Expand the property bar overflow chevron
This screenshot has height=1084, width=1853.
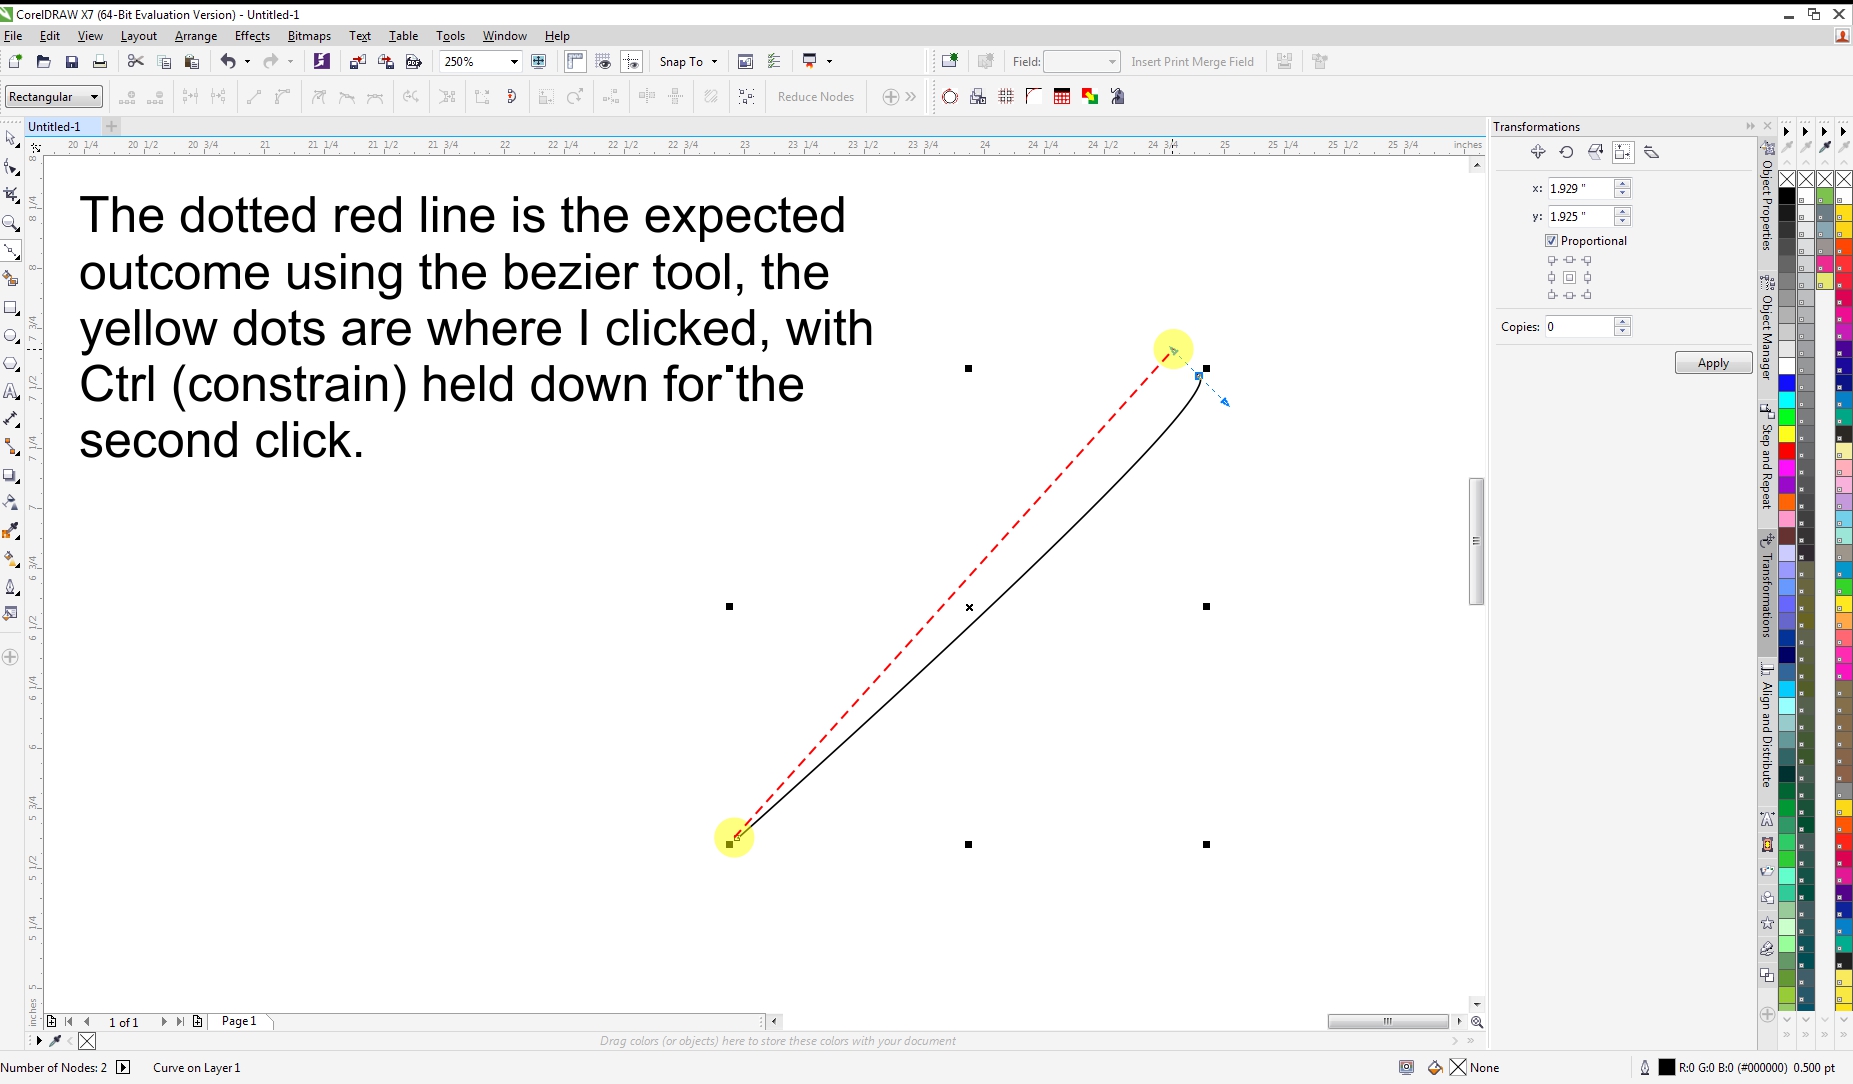pos(910,97)
